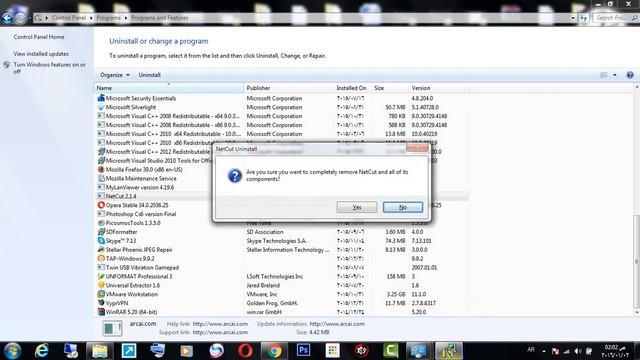Open View installed updates link
The width and height of the screenshot is (640, 360).
41,54
